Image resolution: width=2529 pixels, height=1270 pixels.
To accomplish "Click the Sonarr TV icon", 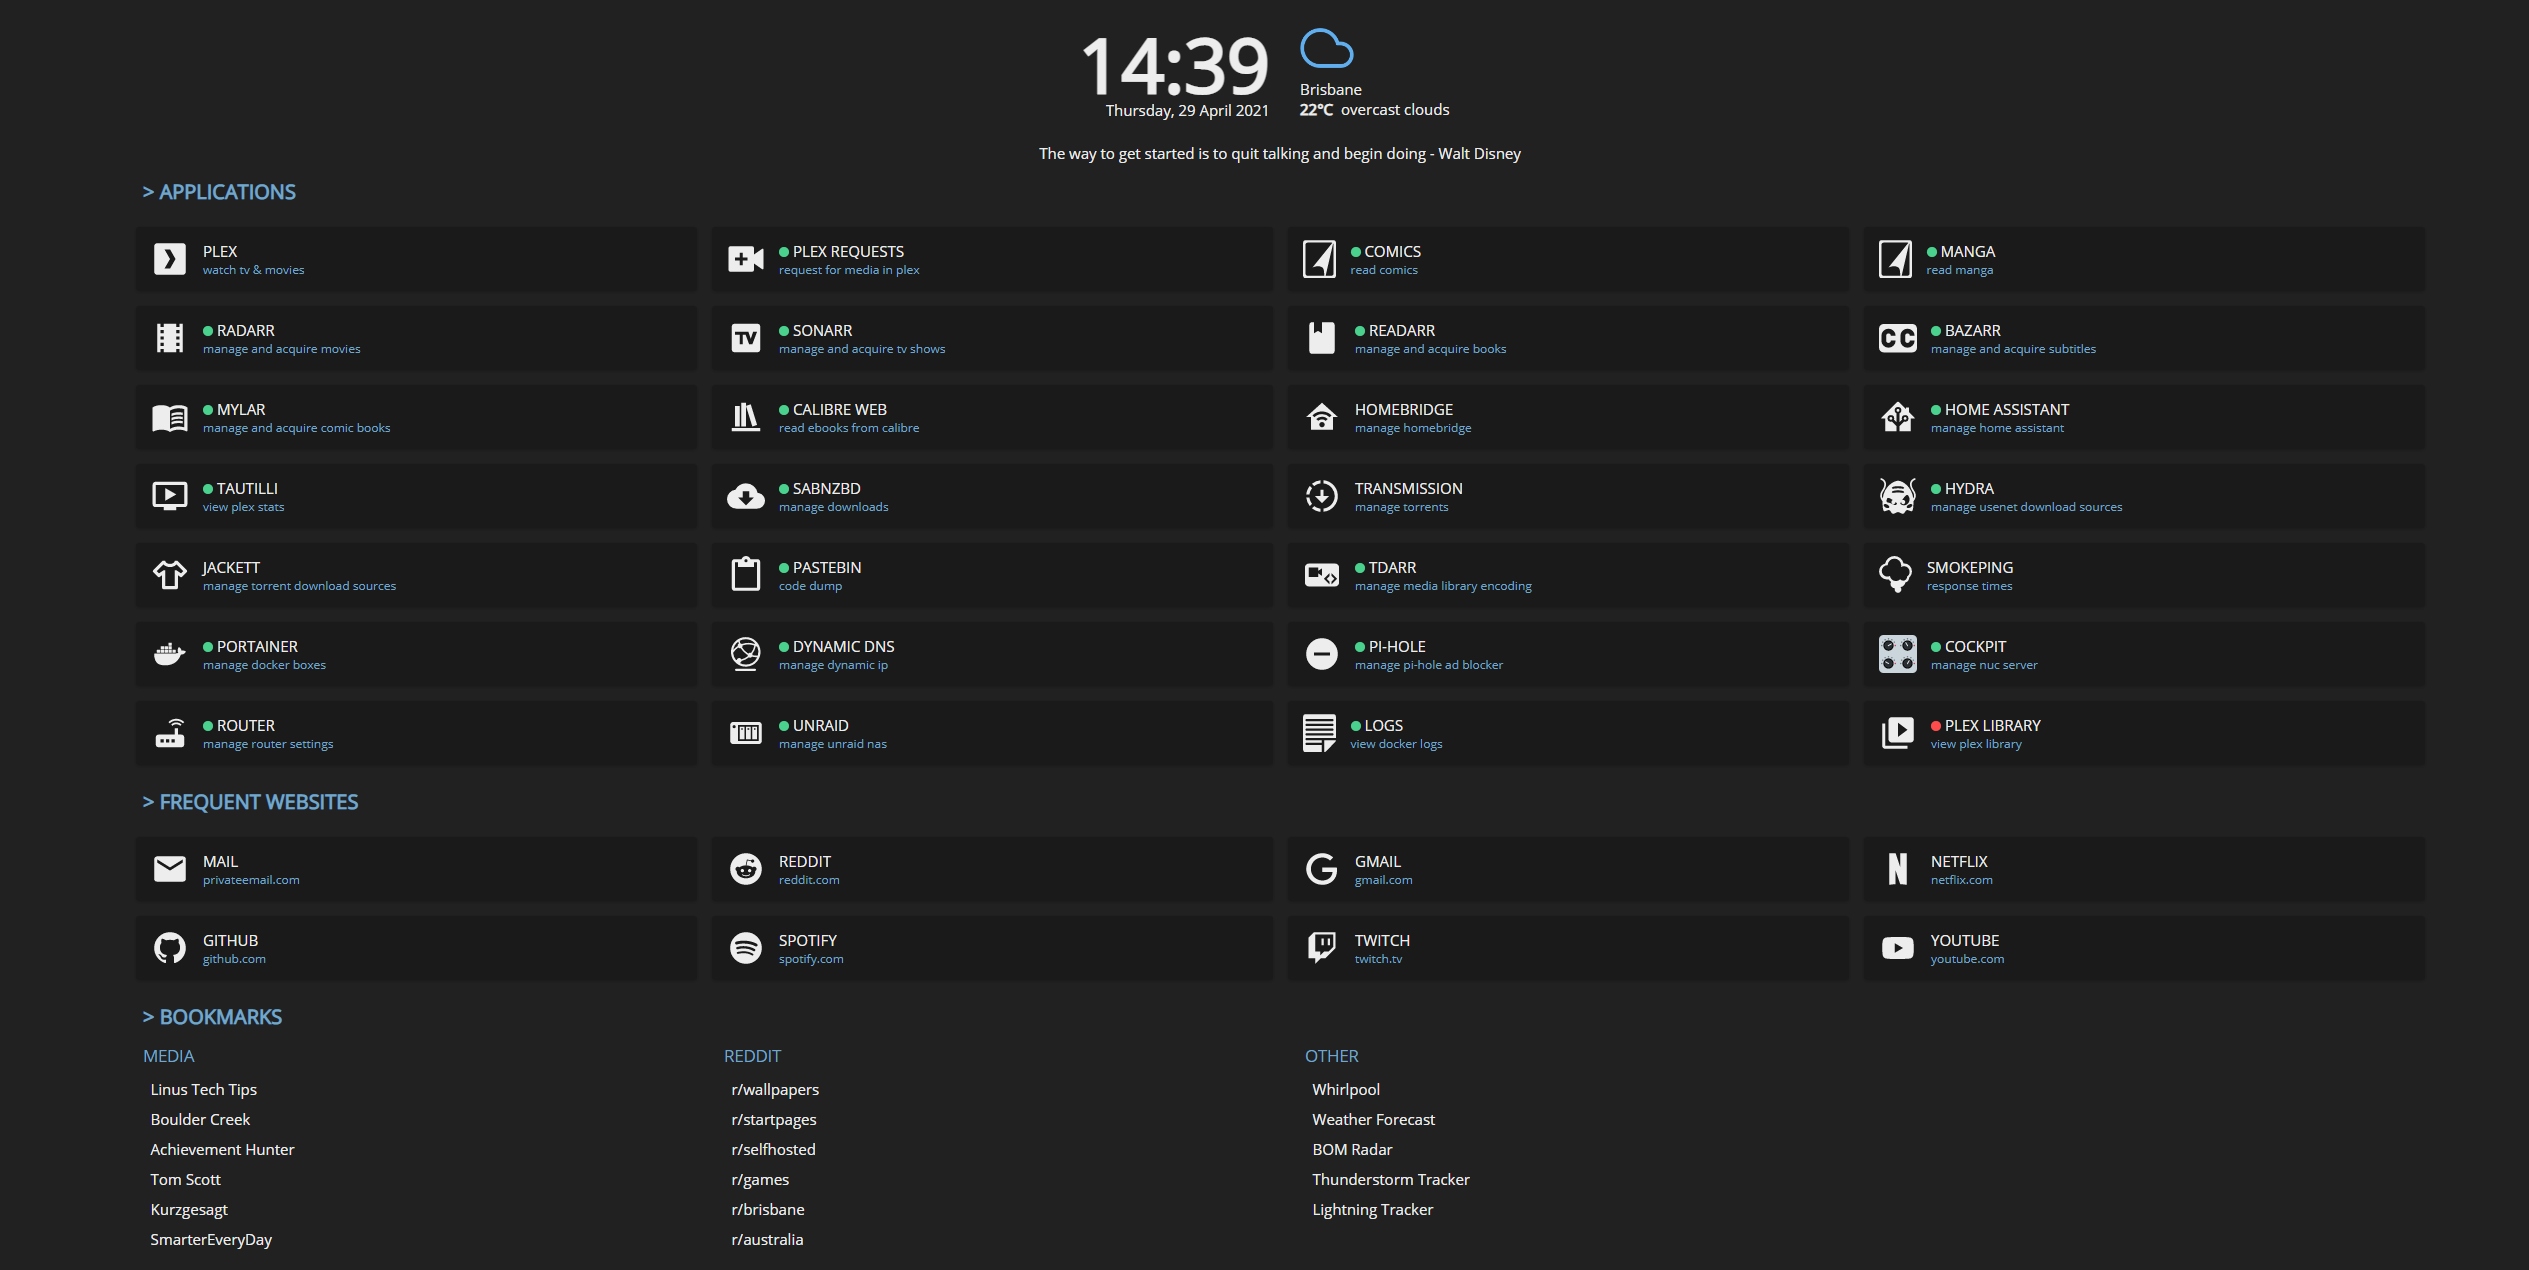I will 745,338.
